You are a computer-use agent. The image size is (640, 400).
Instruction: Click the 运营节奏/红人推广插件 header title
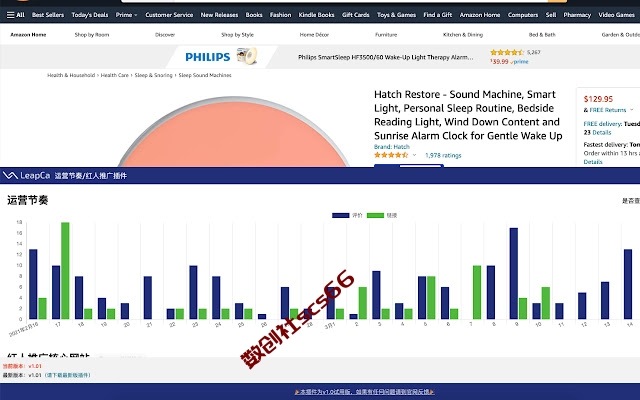coord(91,176)
